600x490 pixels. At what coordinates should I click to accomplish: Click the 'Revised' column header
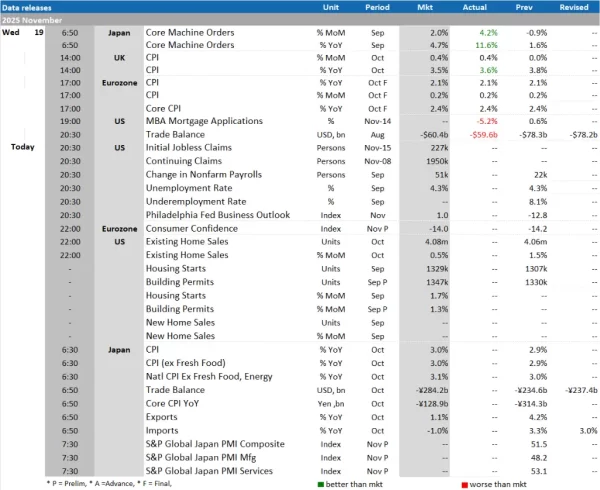click(574, 6)
